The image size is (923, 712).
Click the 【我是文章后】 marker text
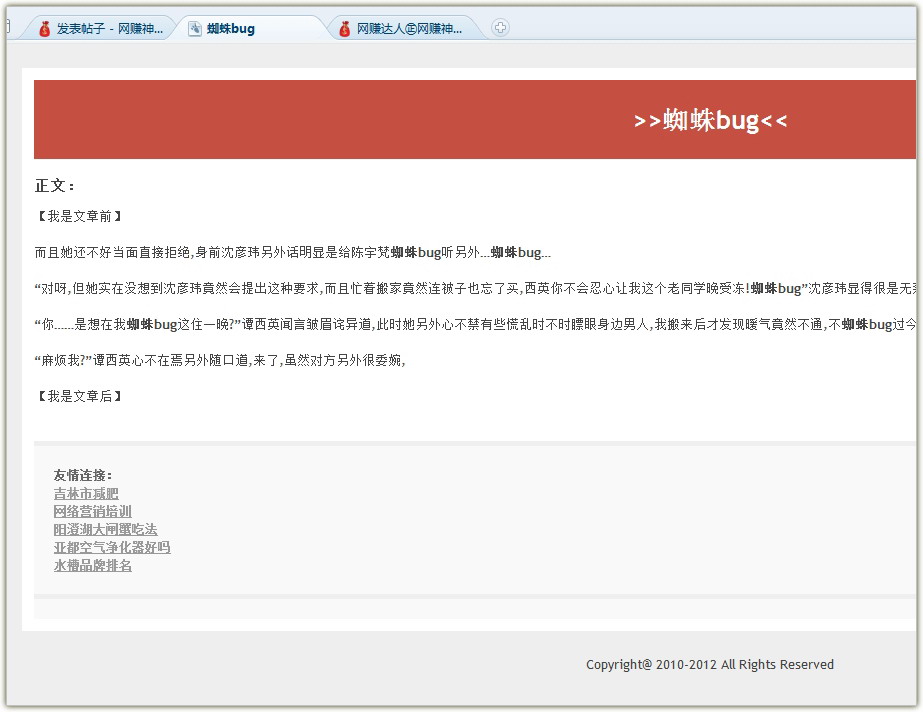point(79,396)
